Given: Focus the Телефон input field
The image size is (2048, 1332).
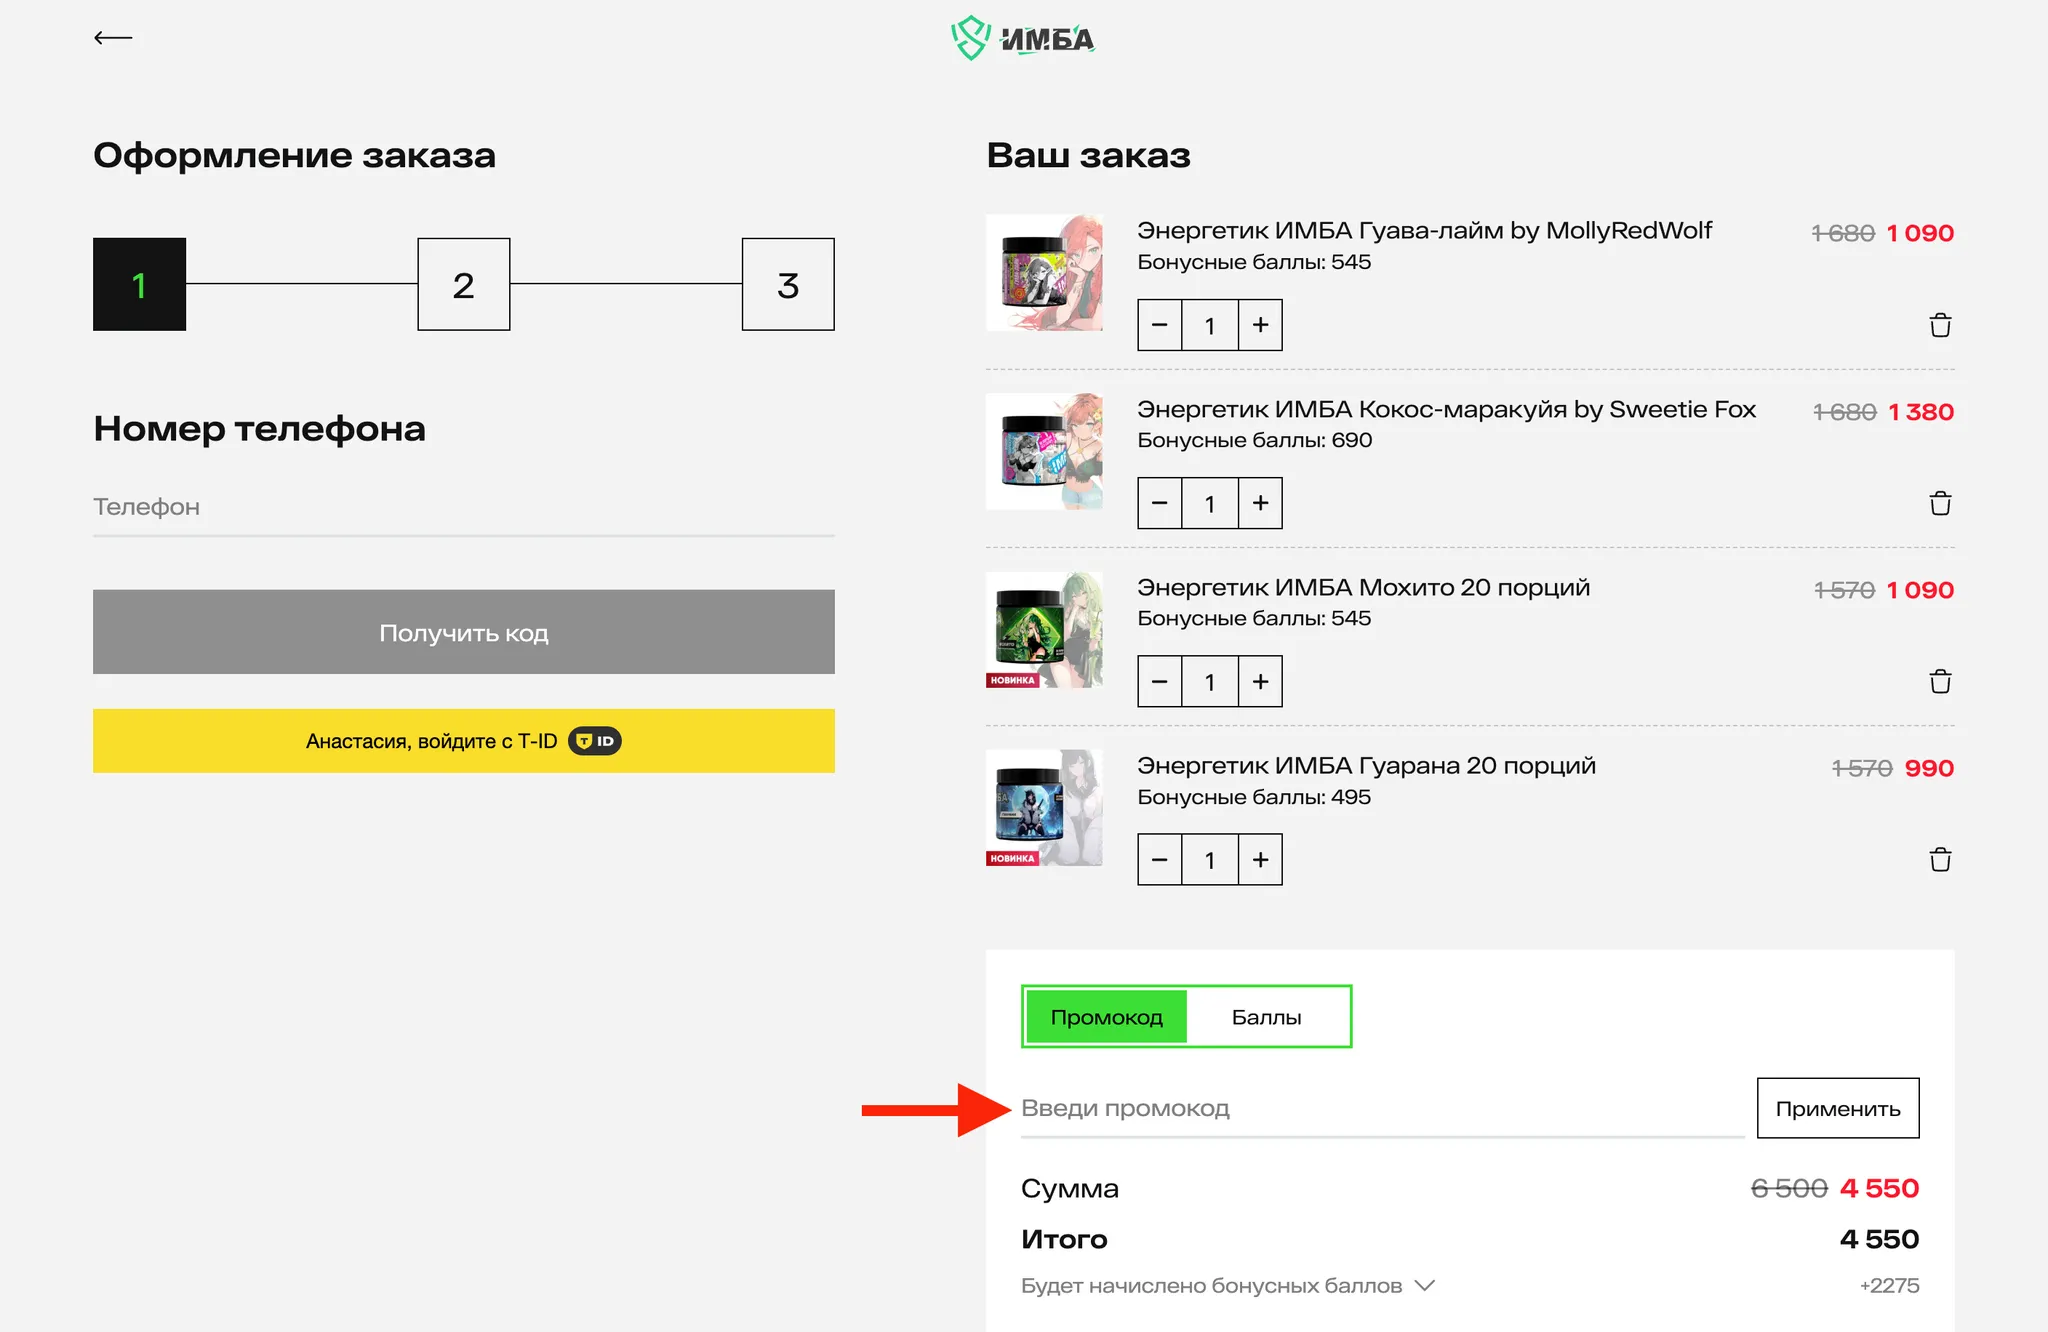Looking at the screenshot, I should coord(464,507).
